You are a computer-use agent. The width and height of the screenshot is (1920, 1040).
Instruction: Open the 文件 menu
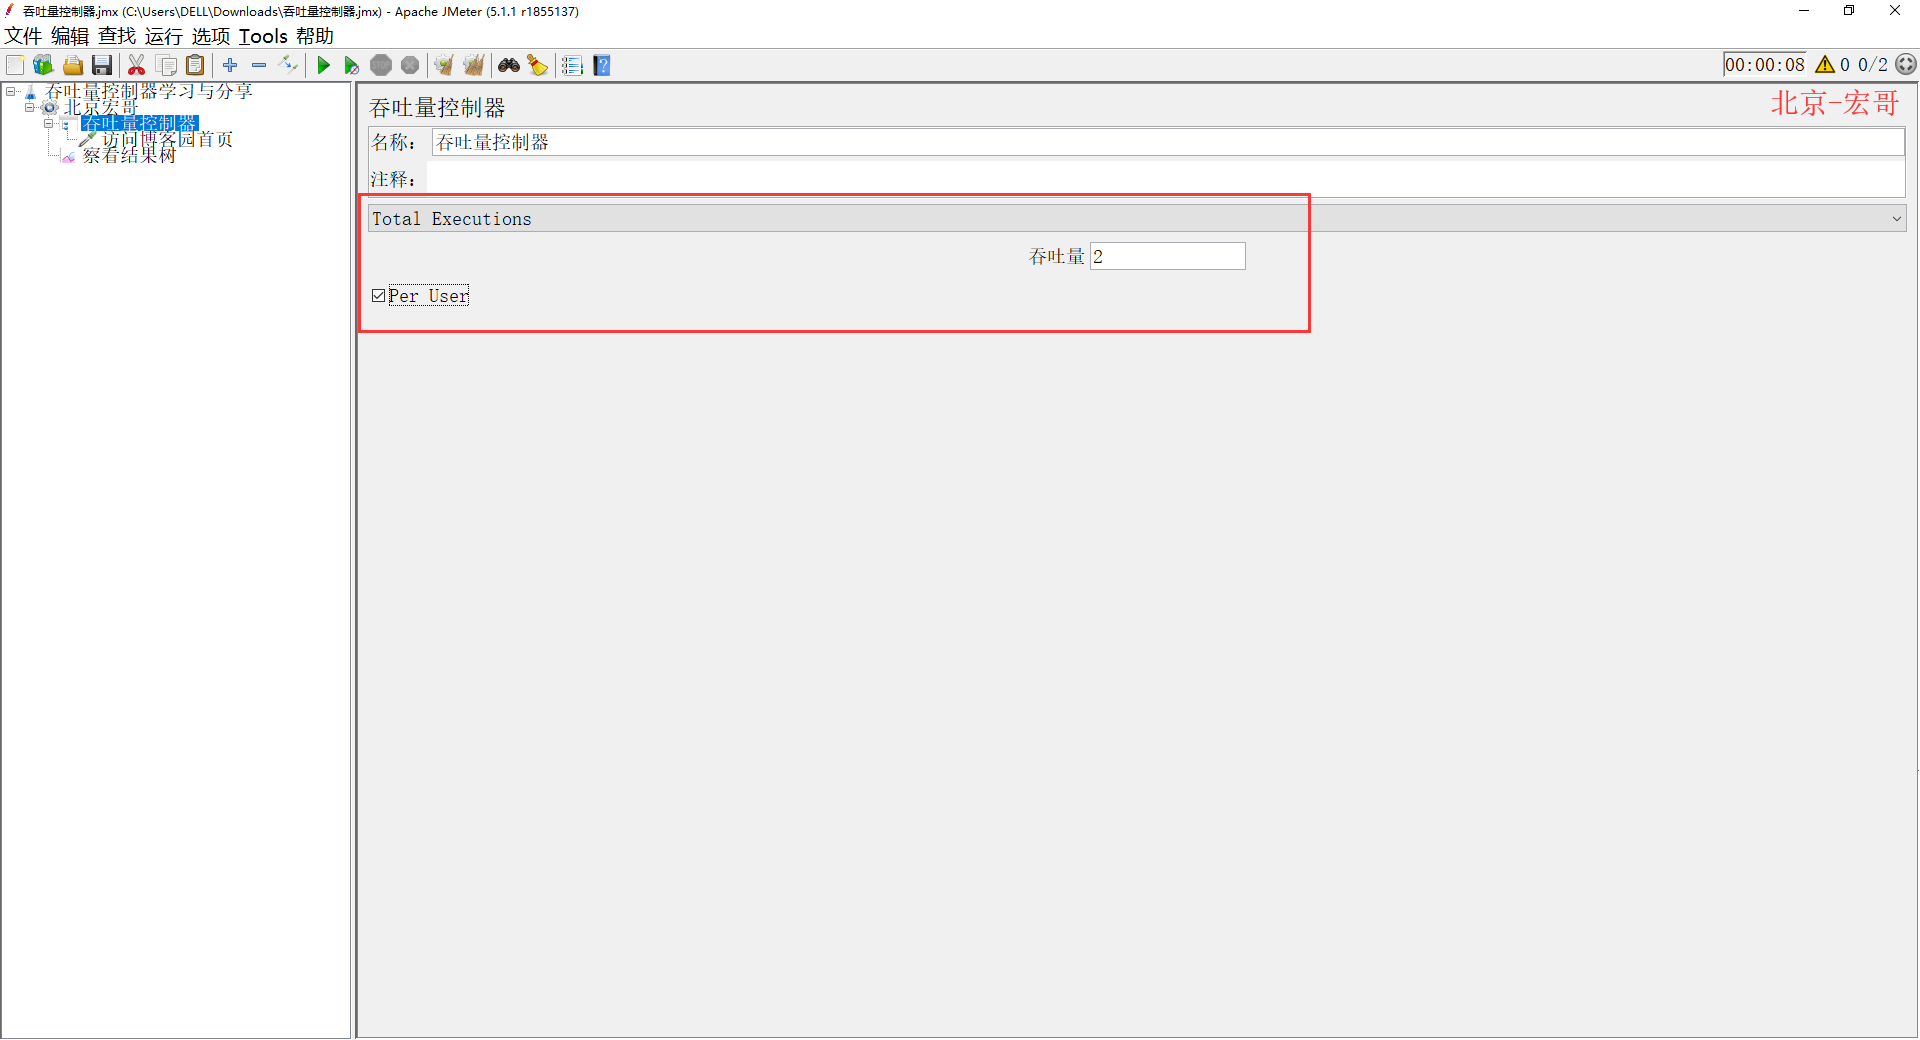pos(23,36)
